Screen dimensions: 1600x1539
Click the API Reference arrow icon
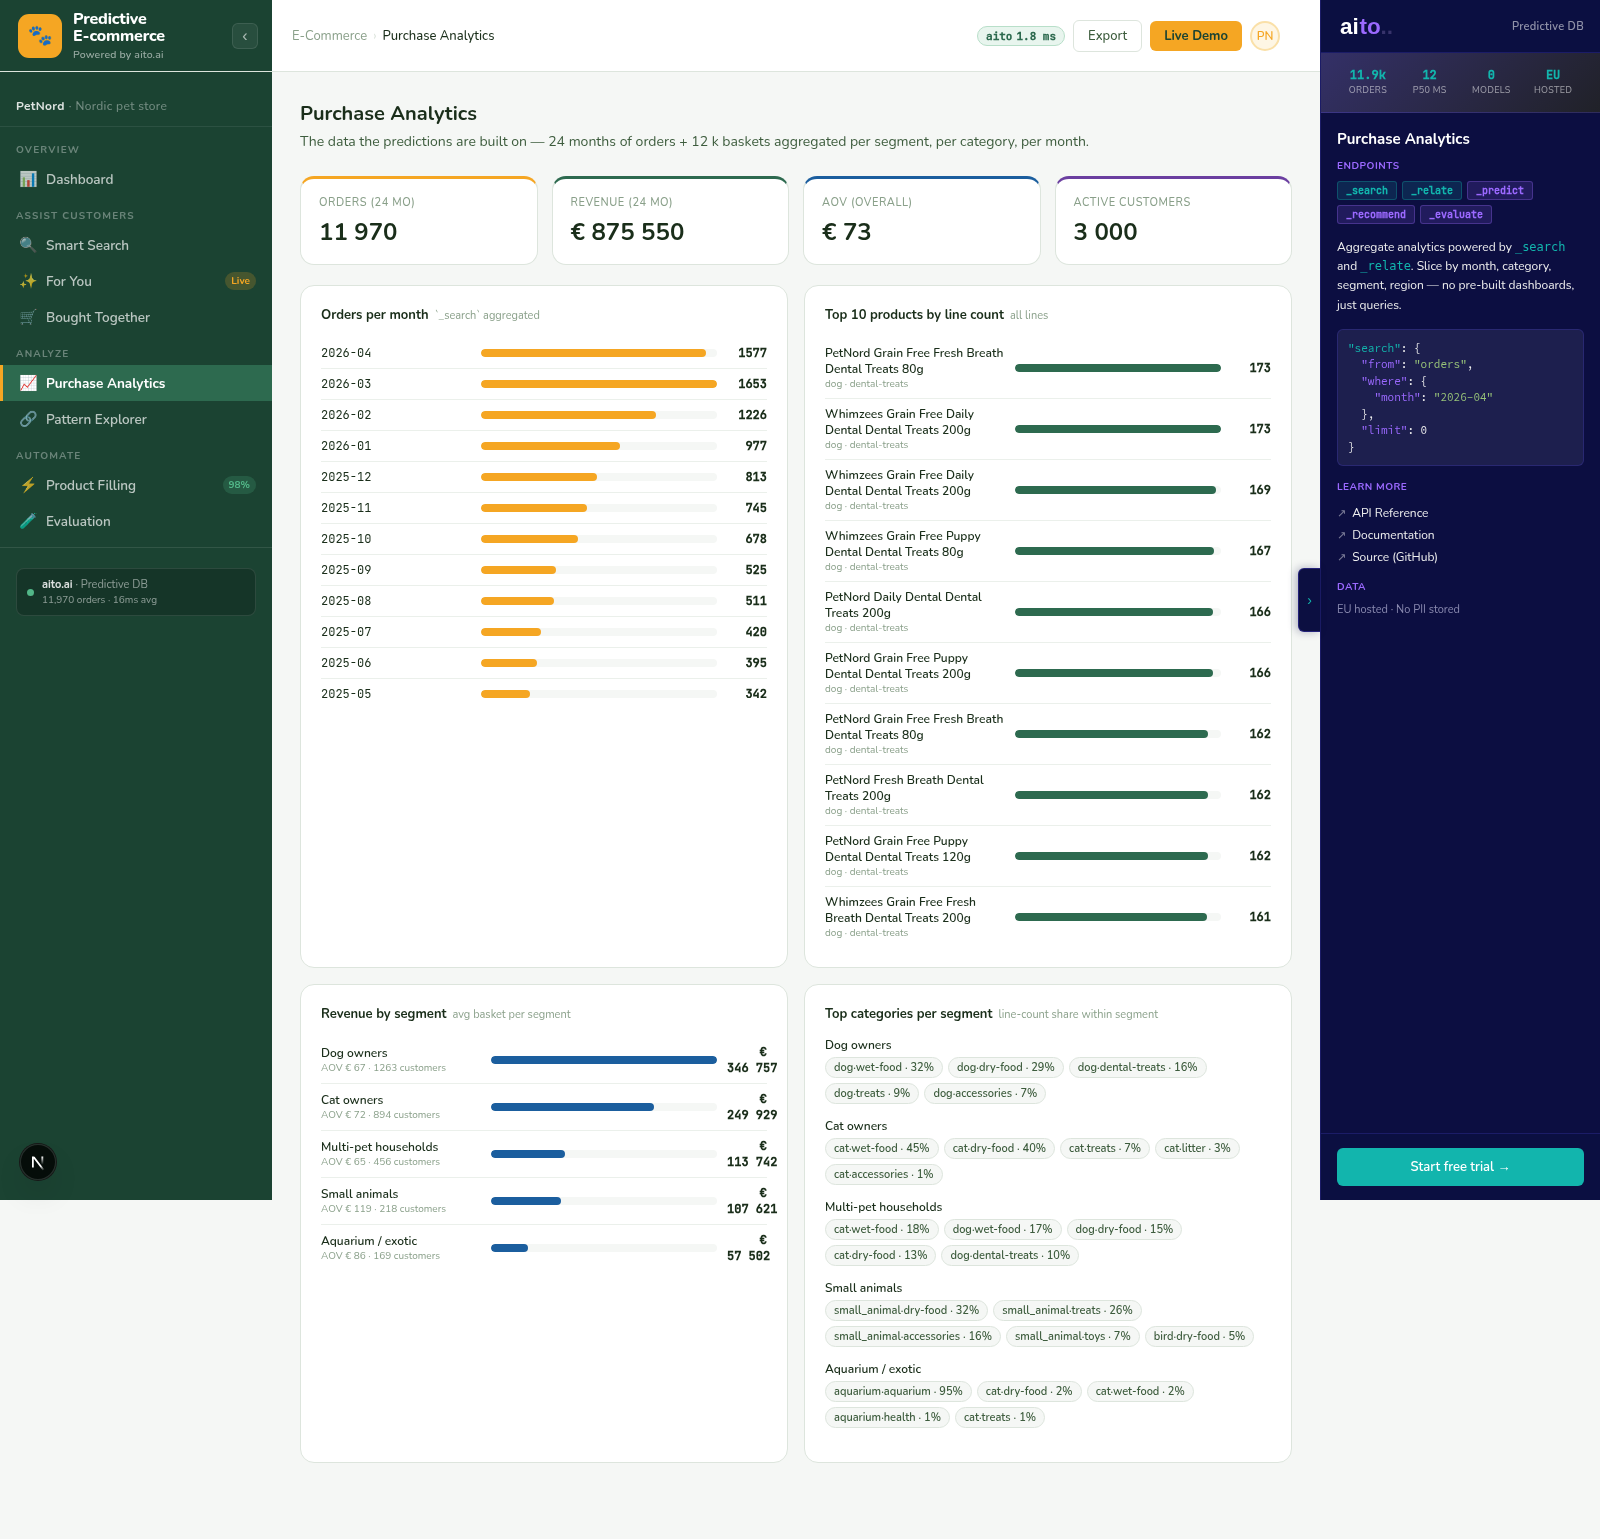click(x=1342, y=513)
